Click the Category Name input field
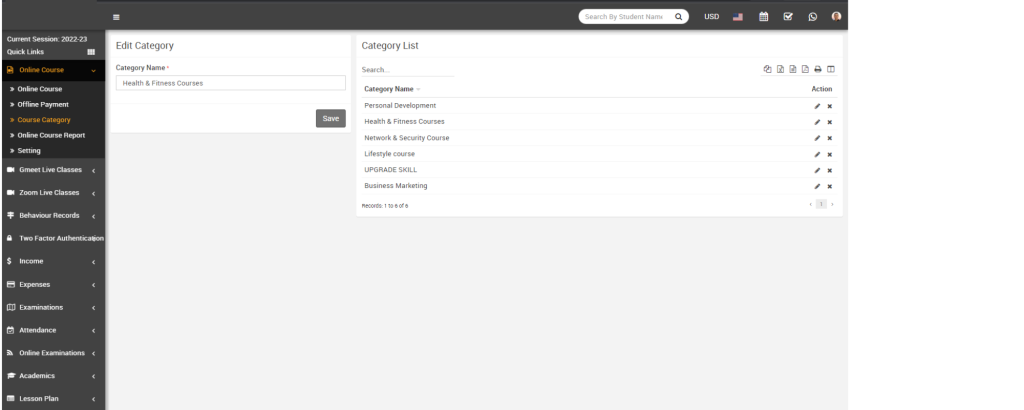 pos(230,83)
